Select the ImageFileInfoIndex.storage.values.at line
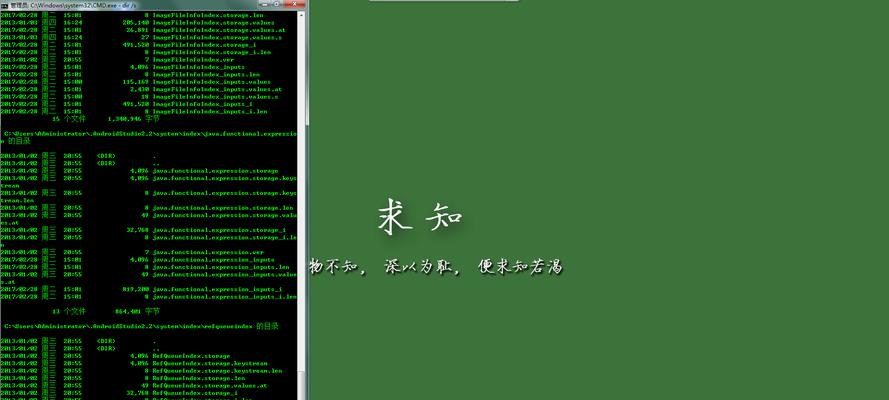889x400 pixels. (141, 29)
